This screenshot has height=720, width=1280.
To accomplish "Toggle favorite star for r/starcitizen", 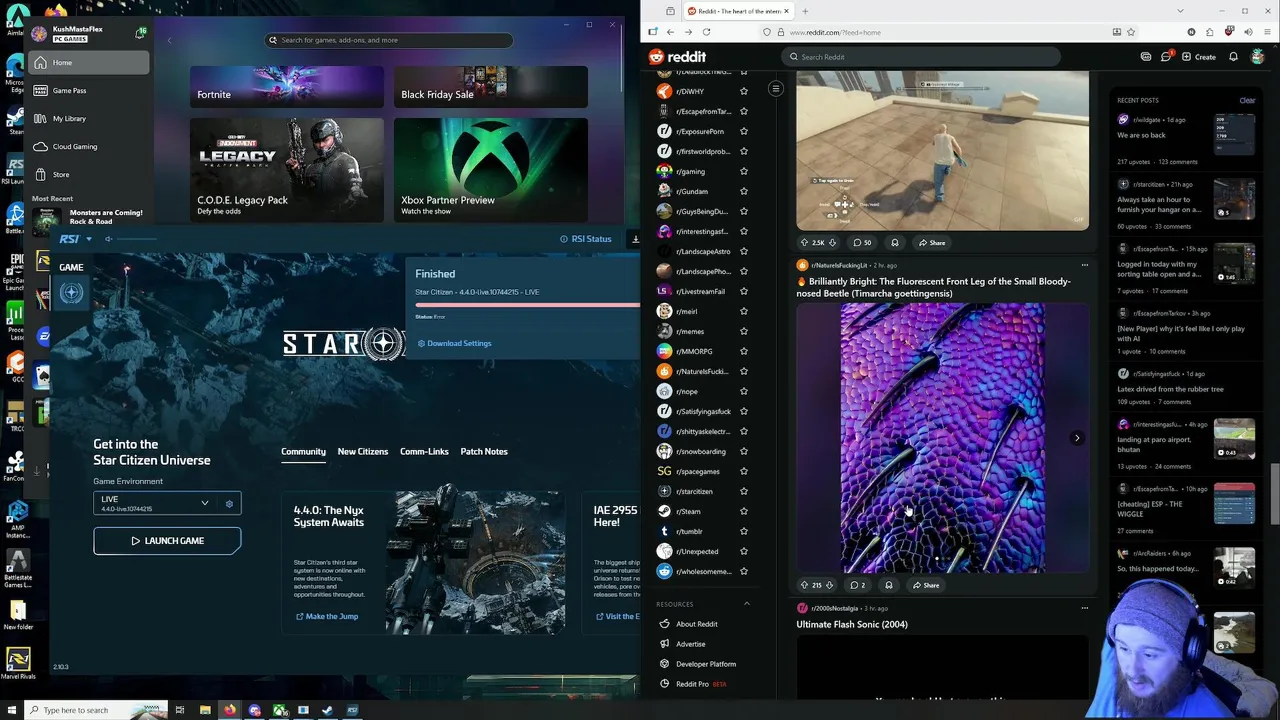I will coord(743,491).
